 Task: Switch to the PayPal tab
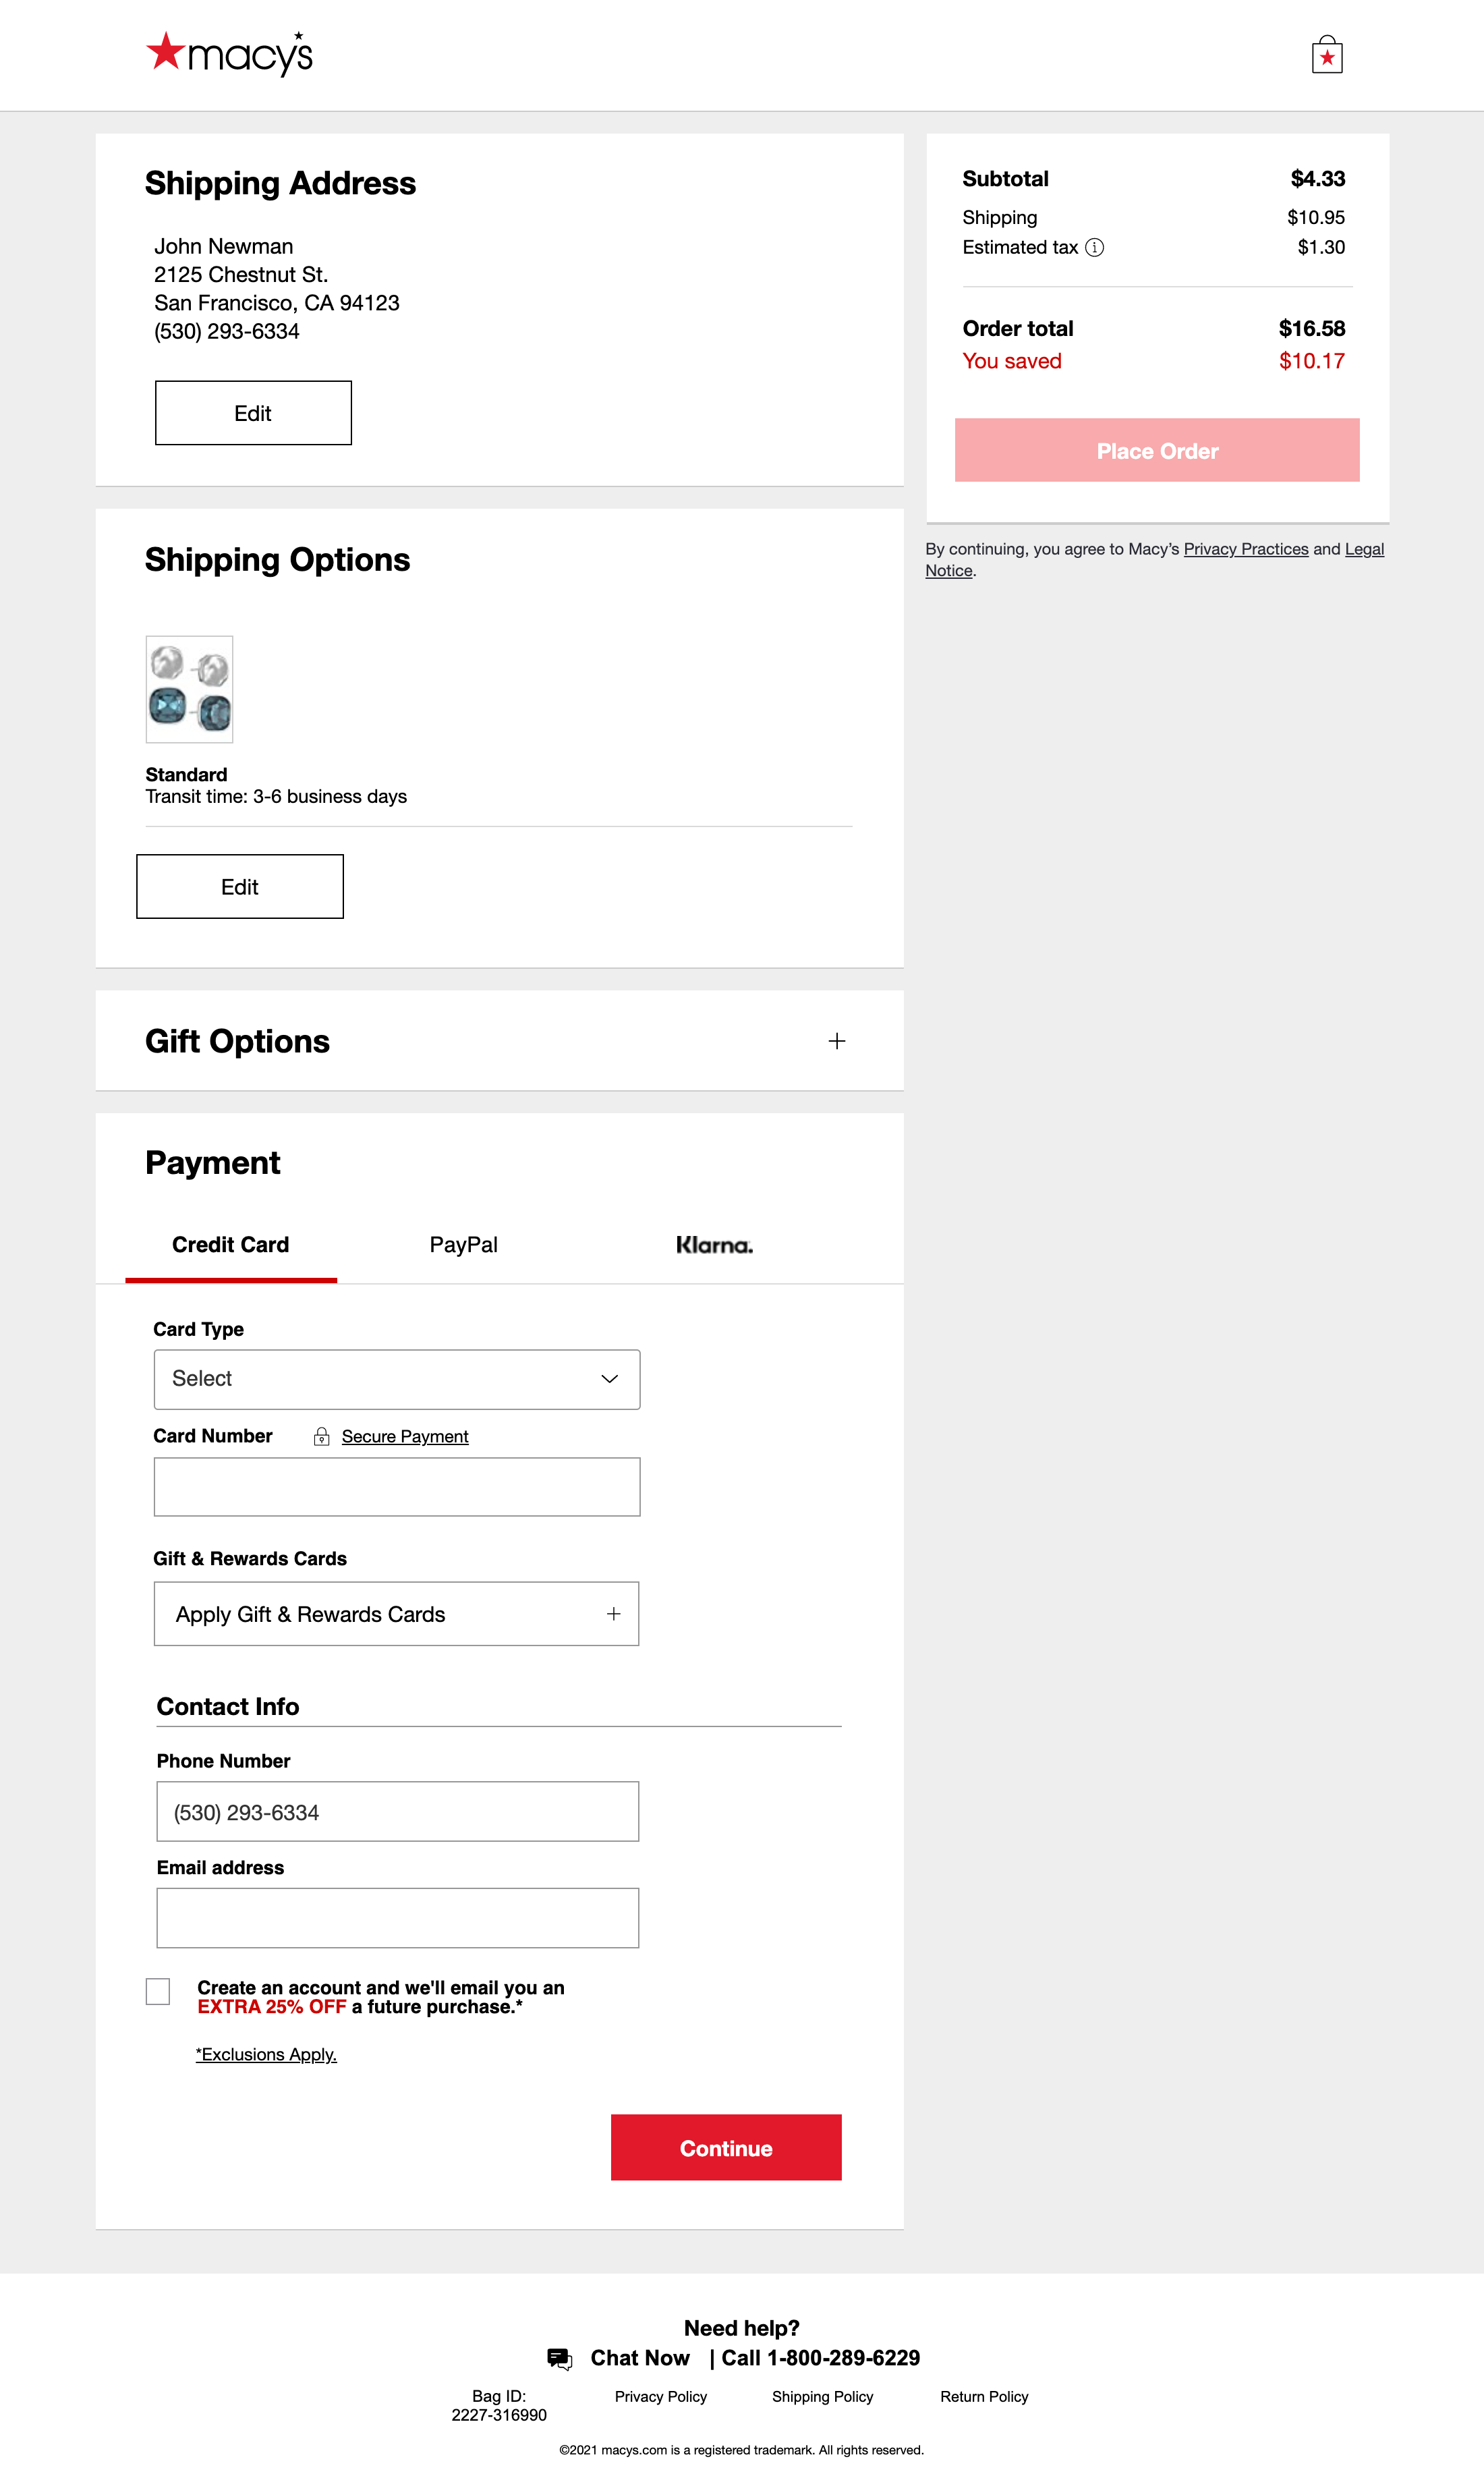[x=463, y=1244]
